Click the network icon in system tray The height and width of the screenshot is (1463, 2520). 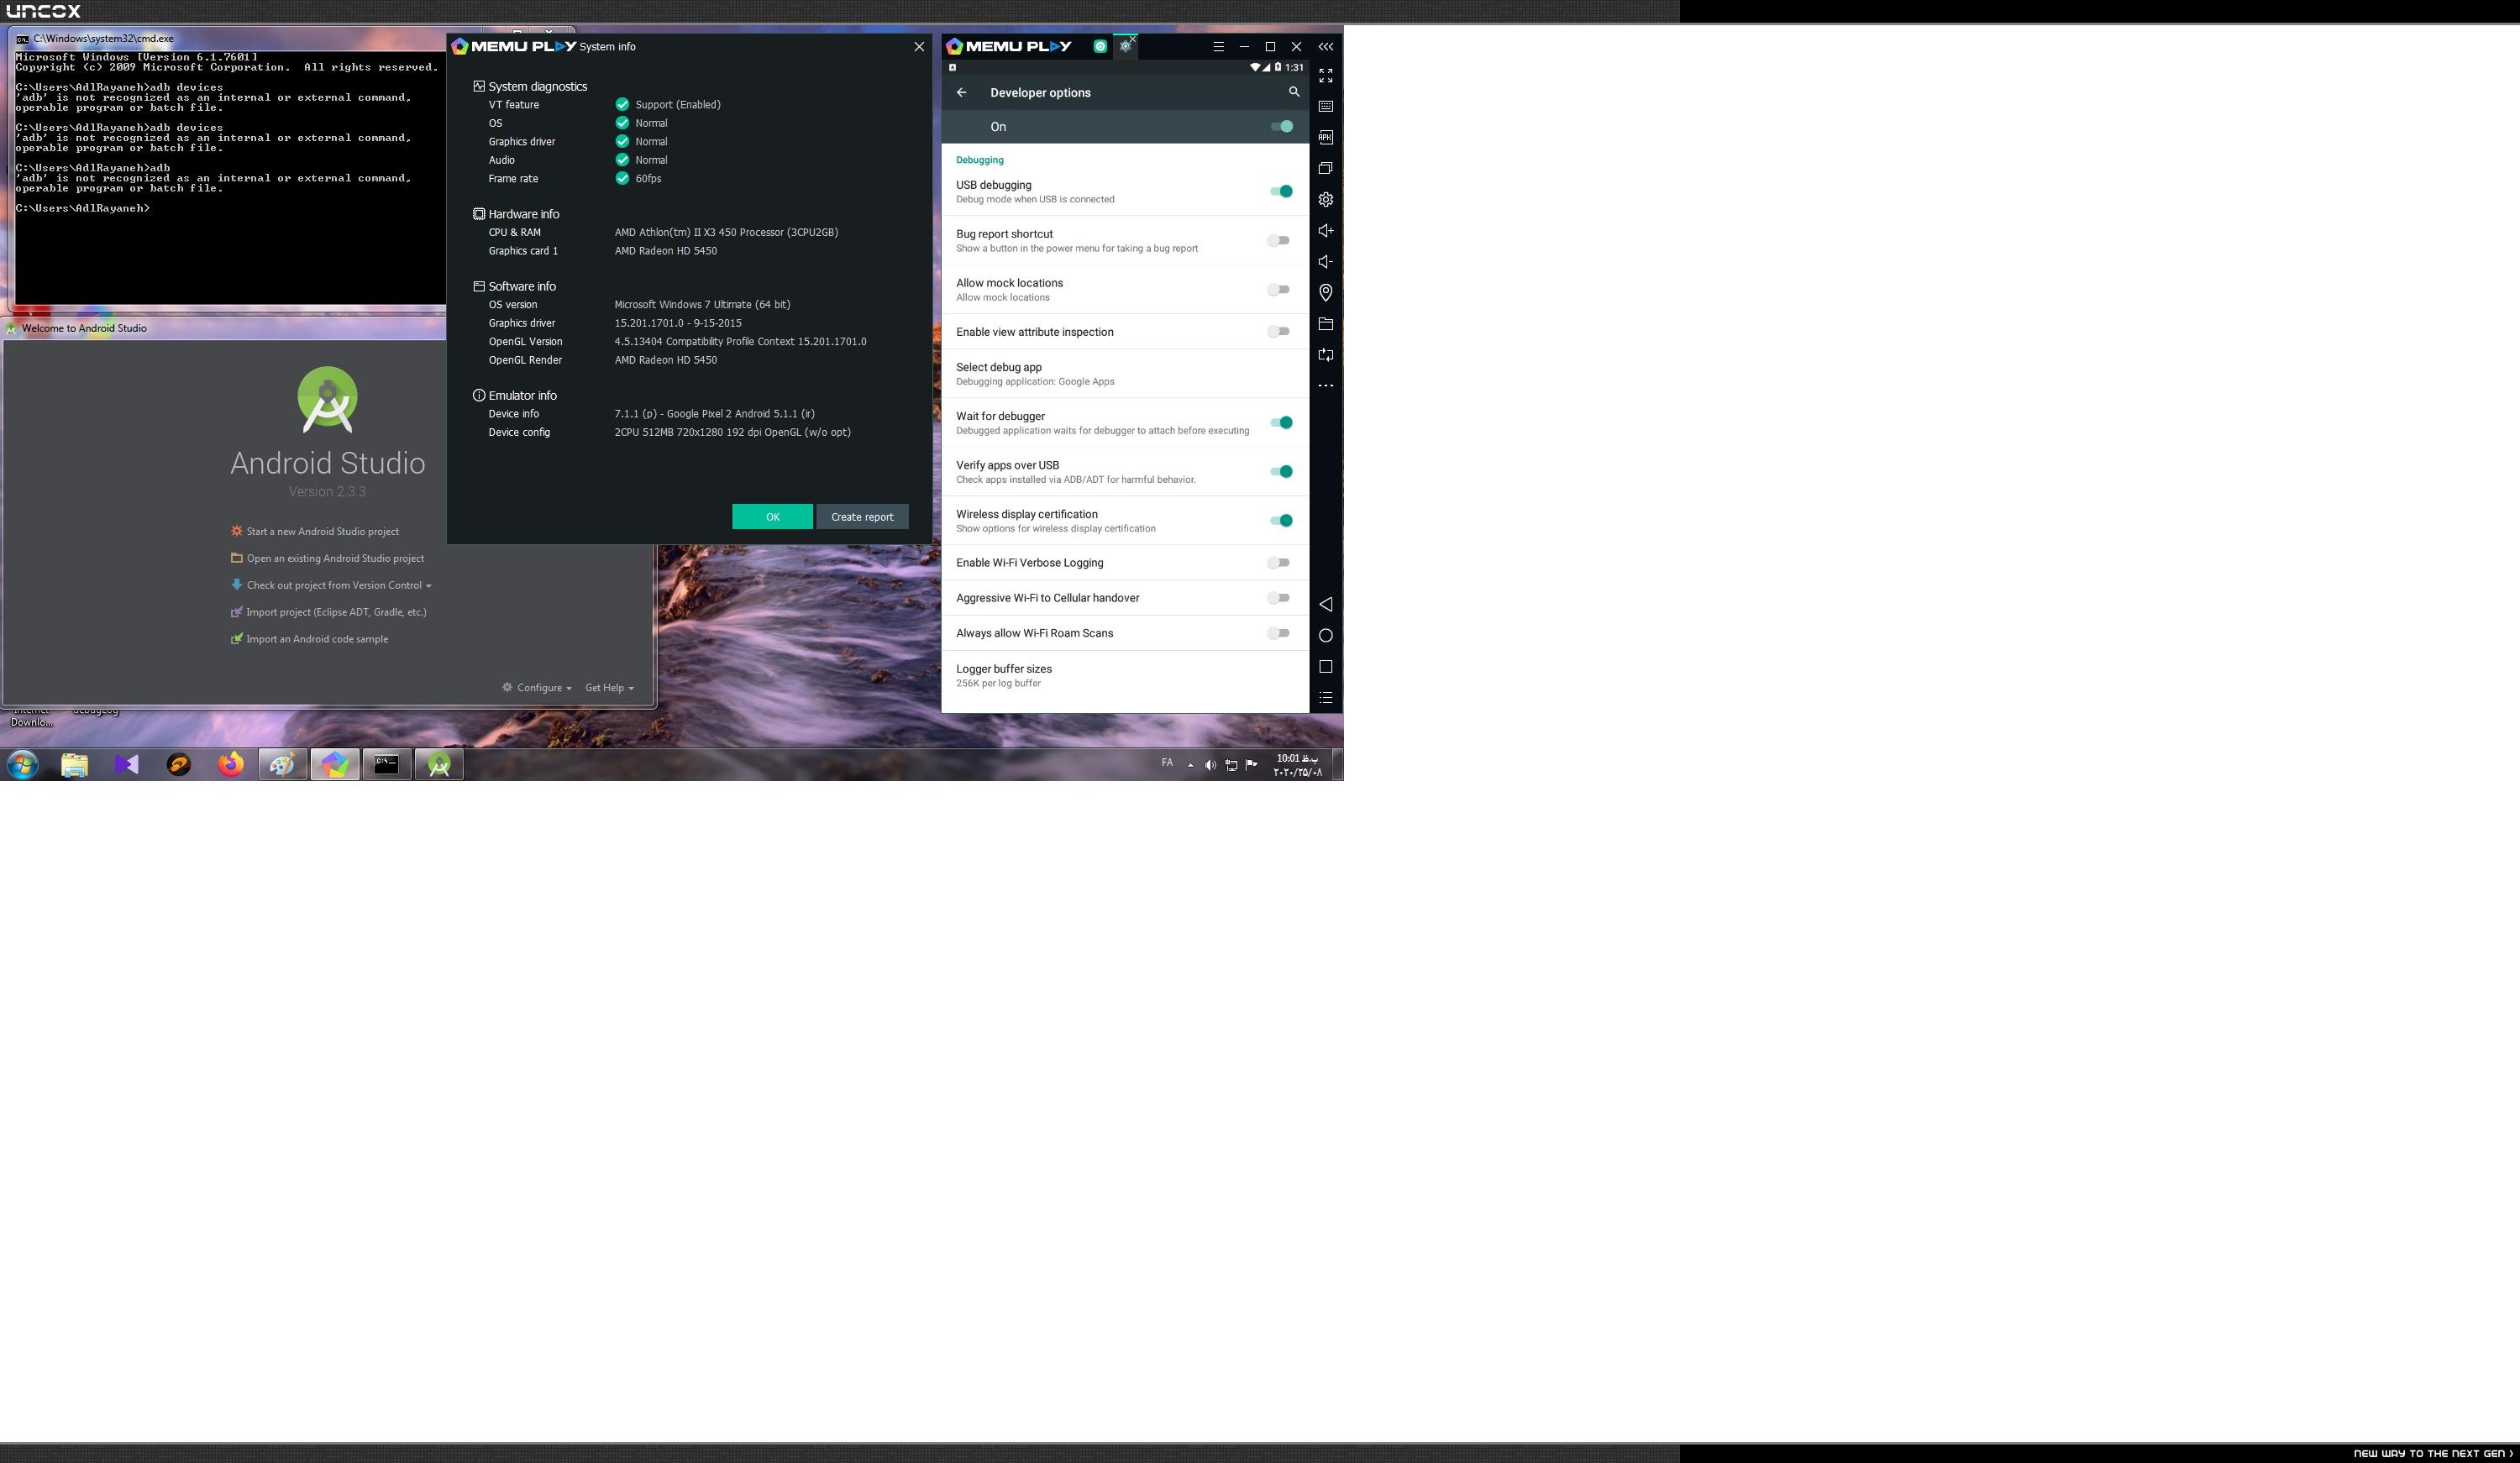pos(1231,765)
